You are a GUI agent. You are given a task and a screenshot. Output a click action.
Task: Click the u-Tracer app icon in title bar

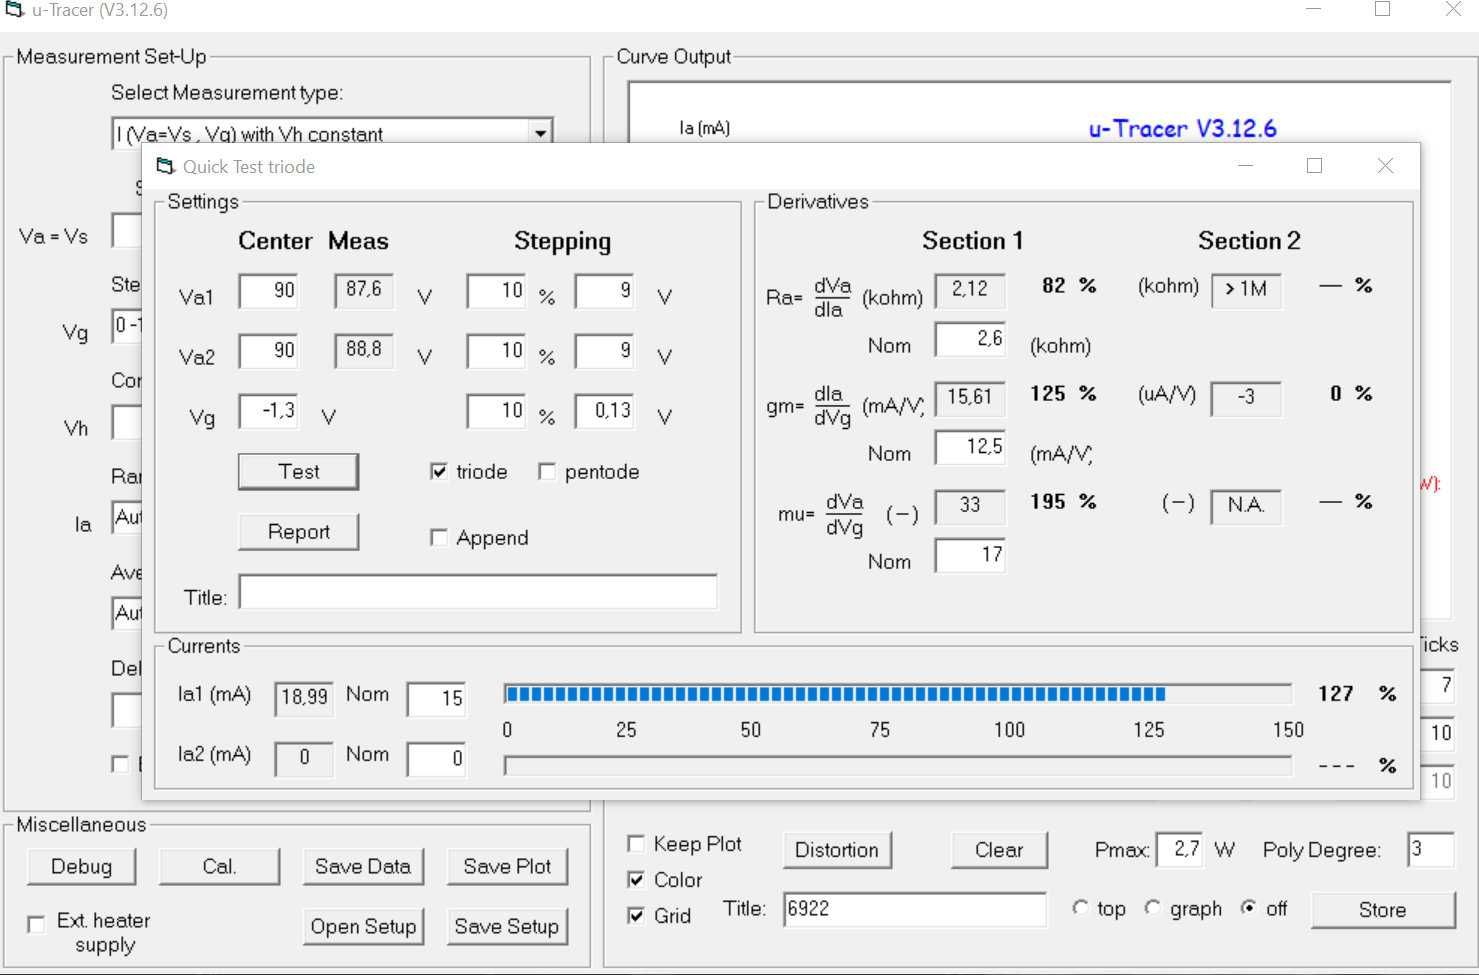point(14,10)
